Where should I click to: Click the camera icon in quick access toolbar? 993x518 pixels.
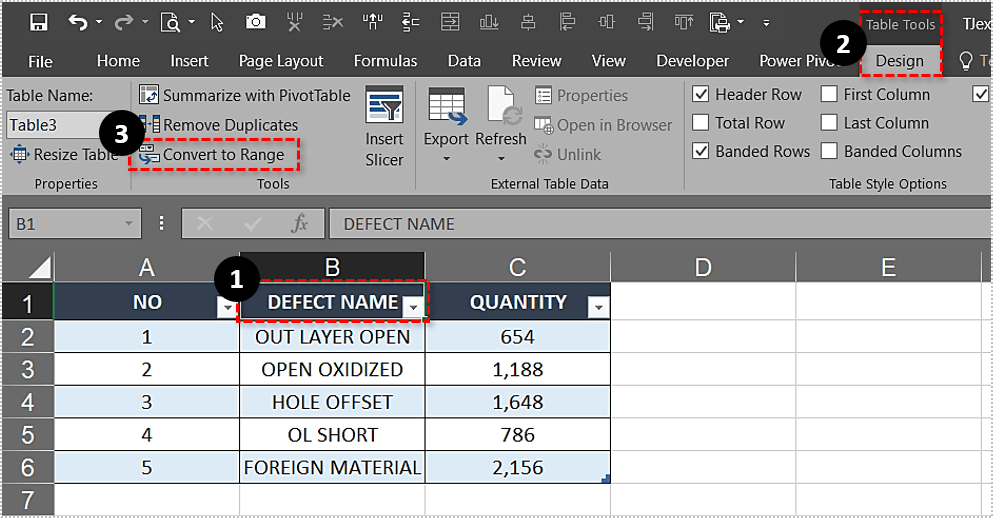pyautogui.click(x=256, y=22)
